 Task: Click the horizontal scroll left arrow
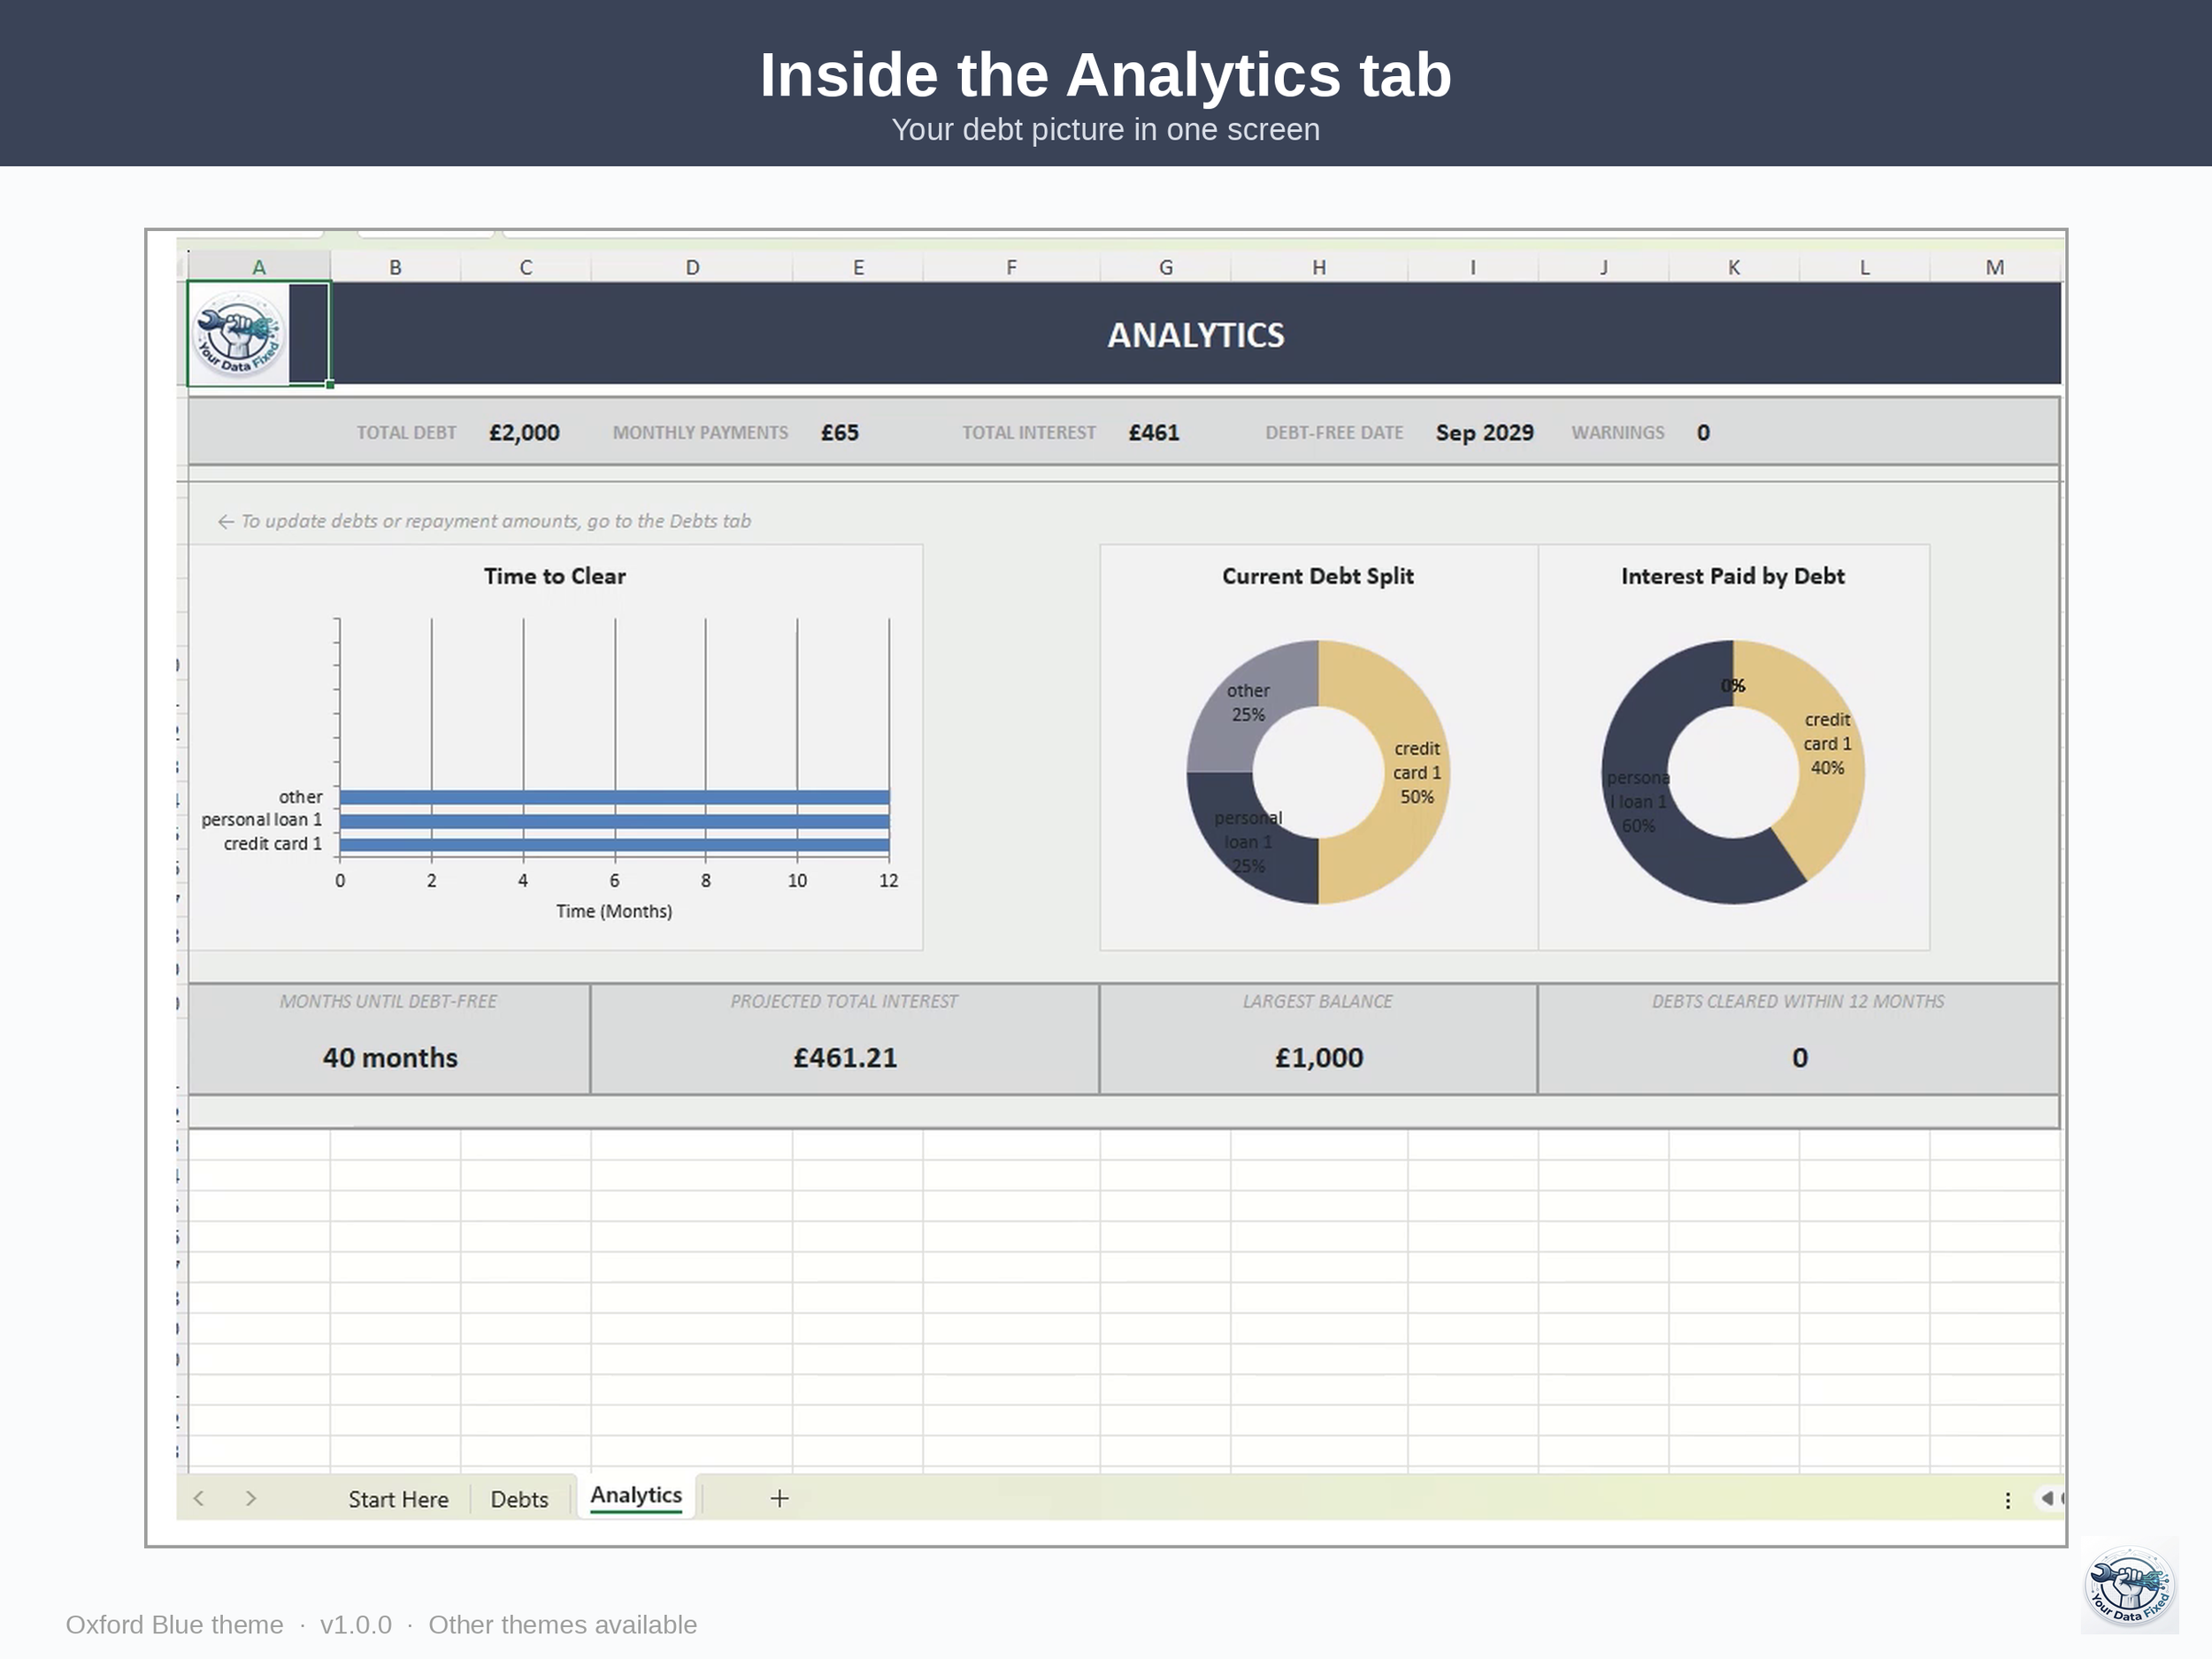click(x=2047, y=1498)
